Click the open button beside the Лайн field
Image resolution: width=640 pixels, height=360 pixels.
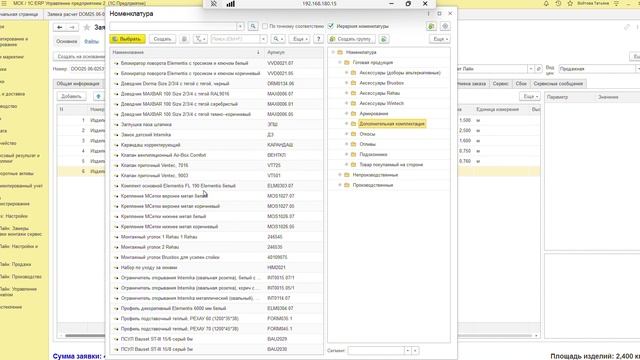coord(538,69)
